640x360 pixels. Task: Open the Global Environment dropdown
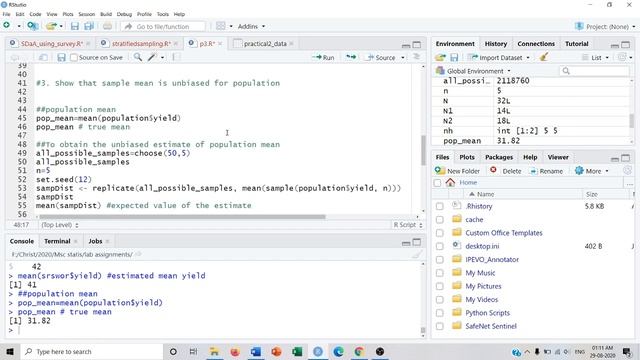473,71
